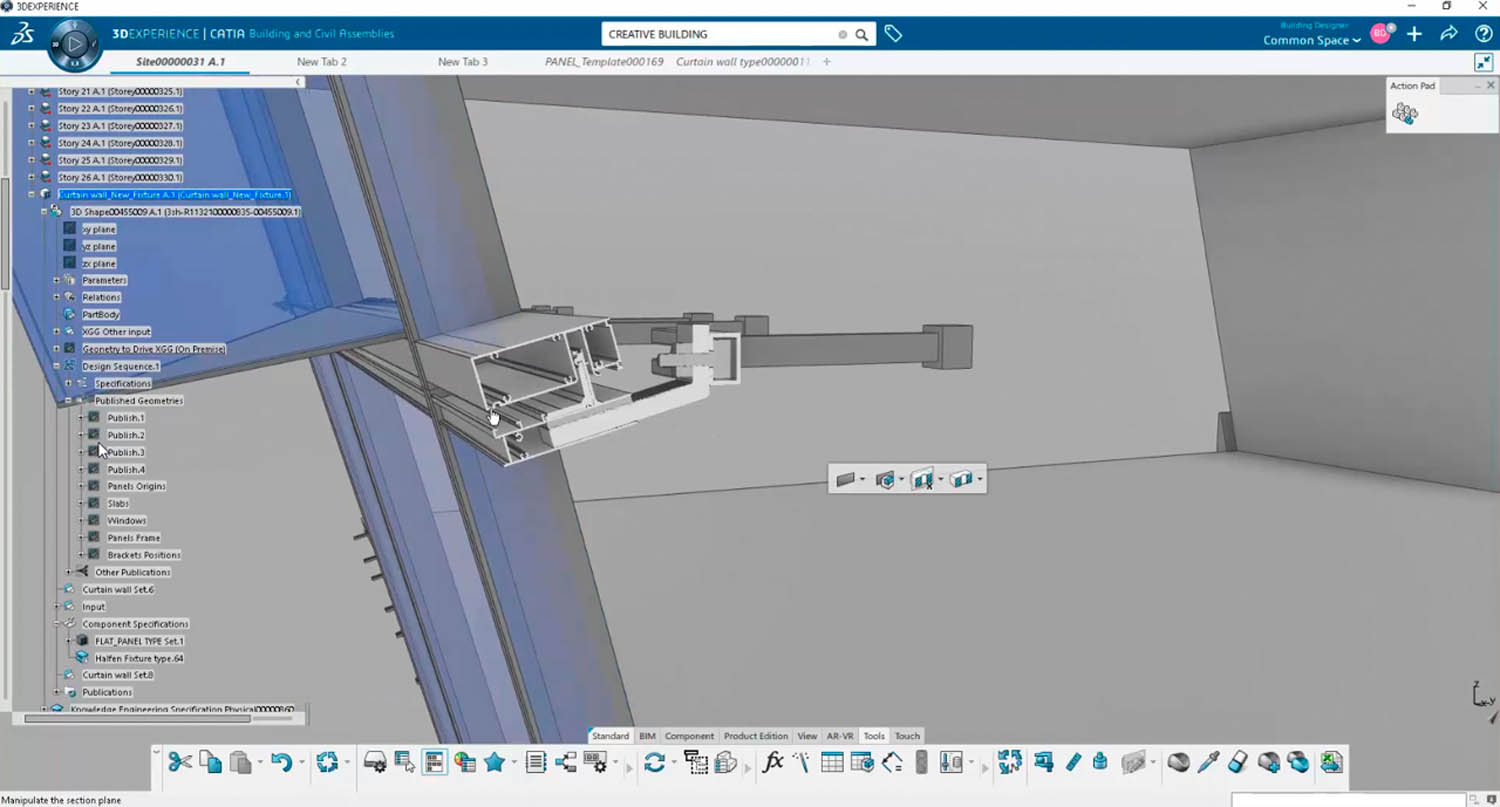Switch to the BIM toolbar tab
Image resolution: width=1500 pixels, height=807 pixels.
click(x=647, y=736)
